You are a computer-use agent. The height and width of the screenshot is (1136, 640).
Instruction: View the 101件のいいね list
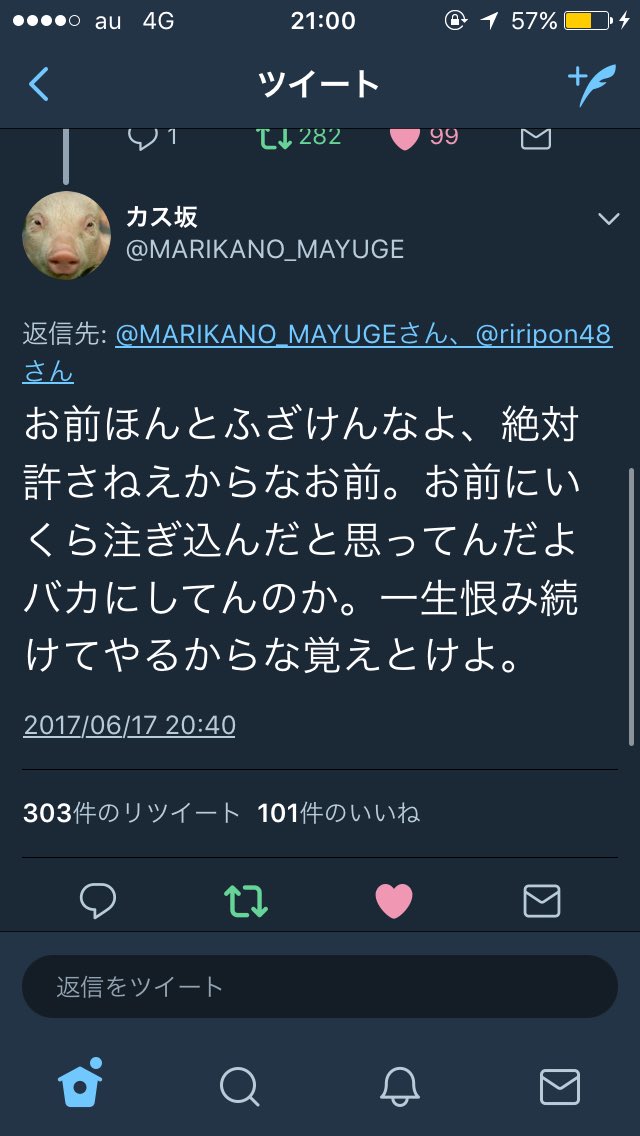338,814
